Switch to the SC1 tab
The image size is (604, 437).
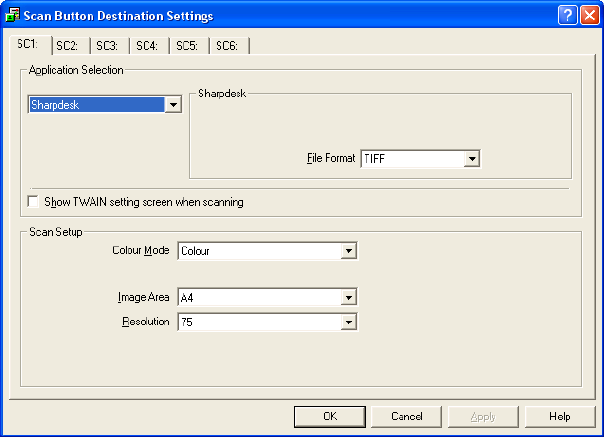[27, 44]
